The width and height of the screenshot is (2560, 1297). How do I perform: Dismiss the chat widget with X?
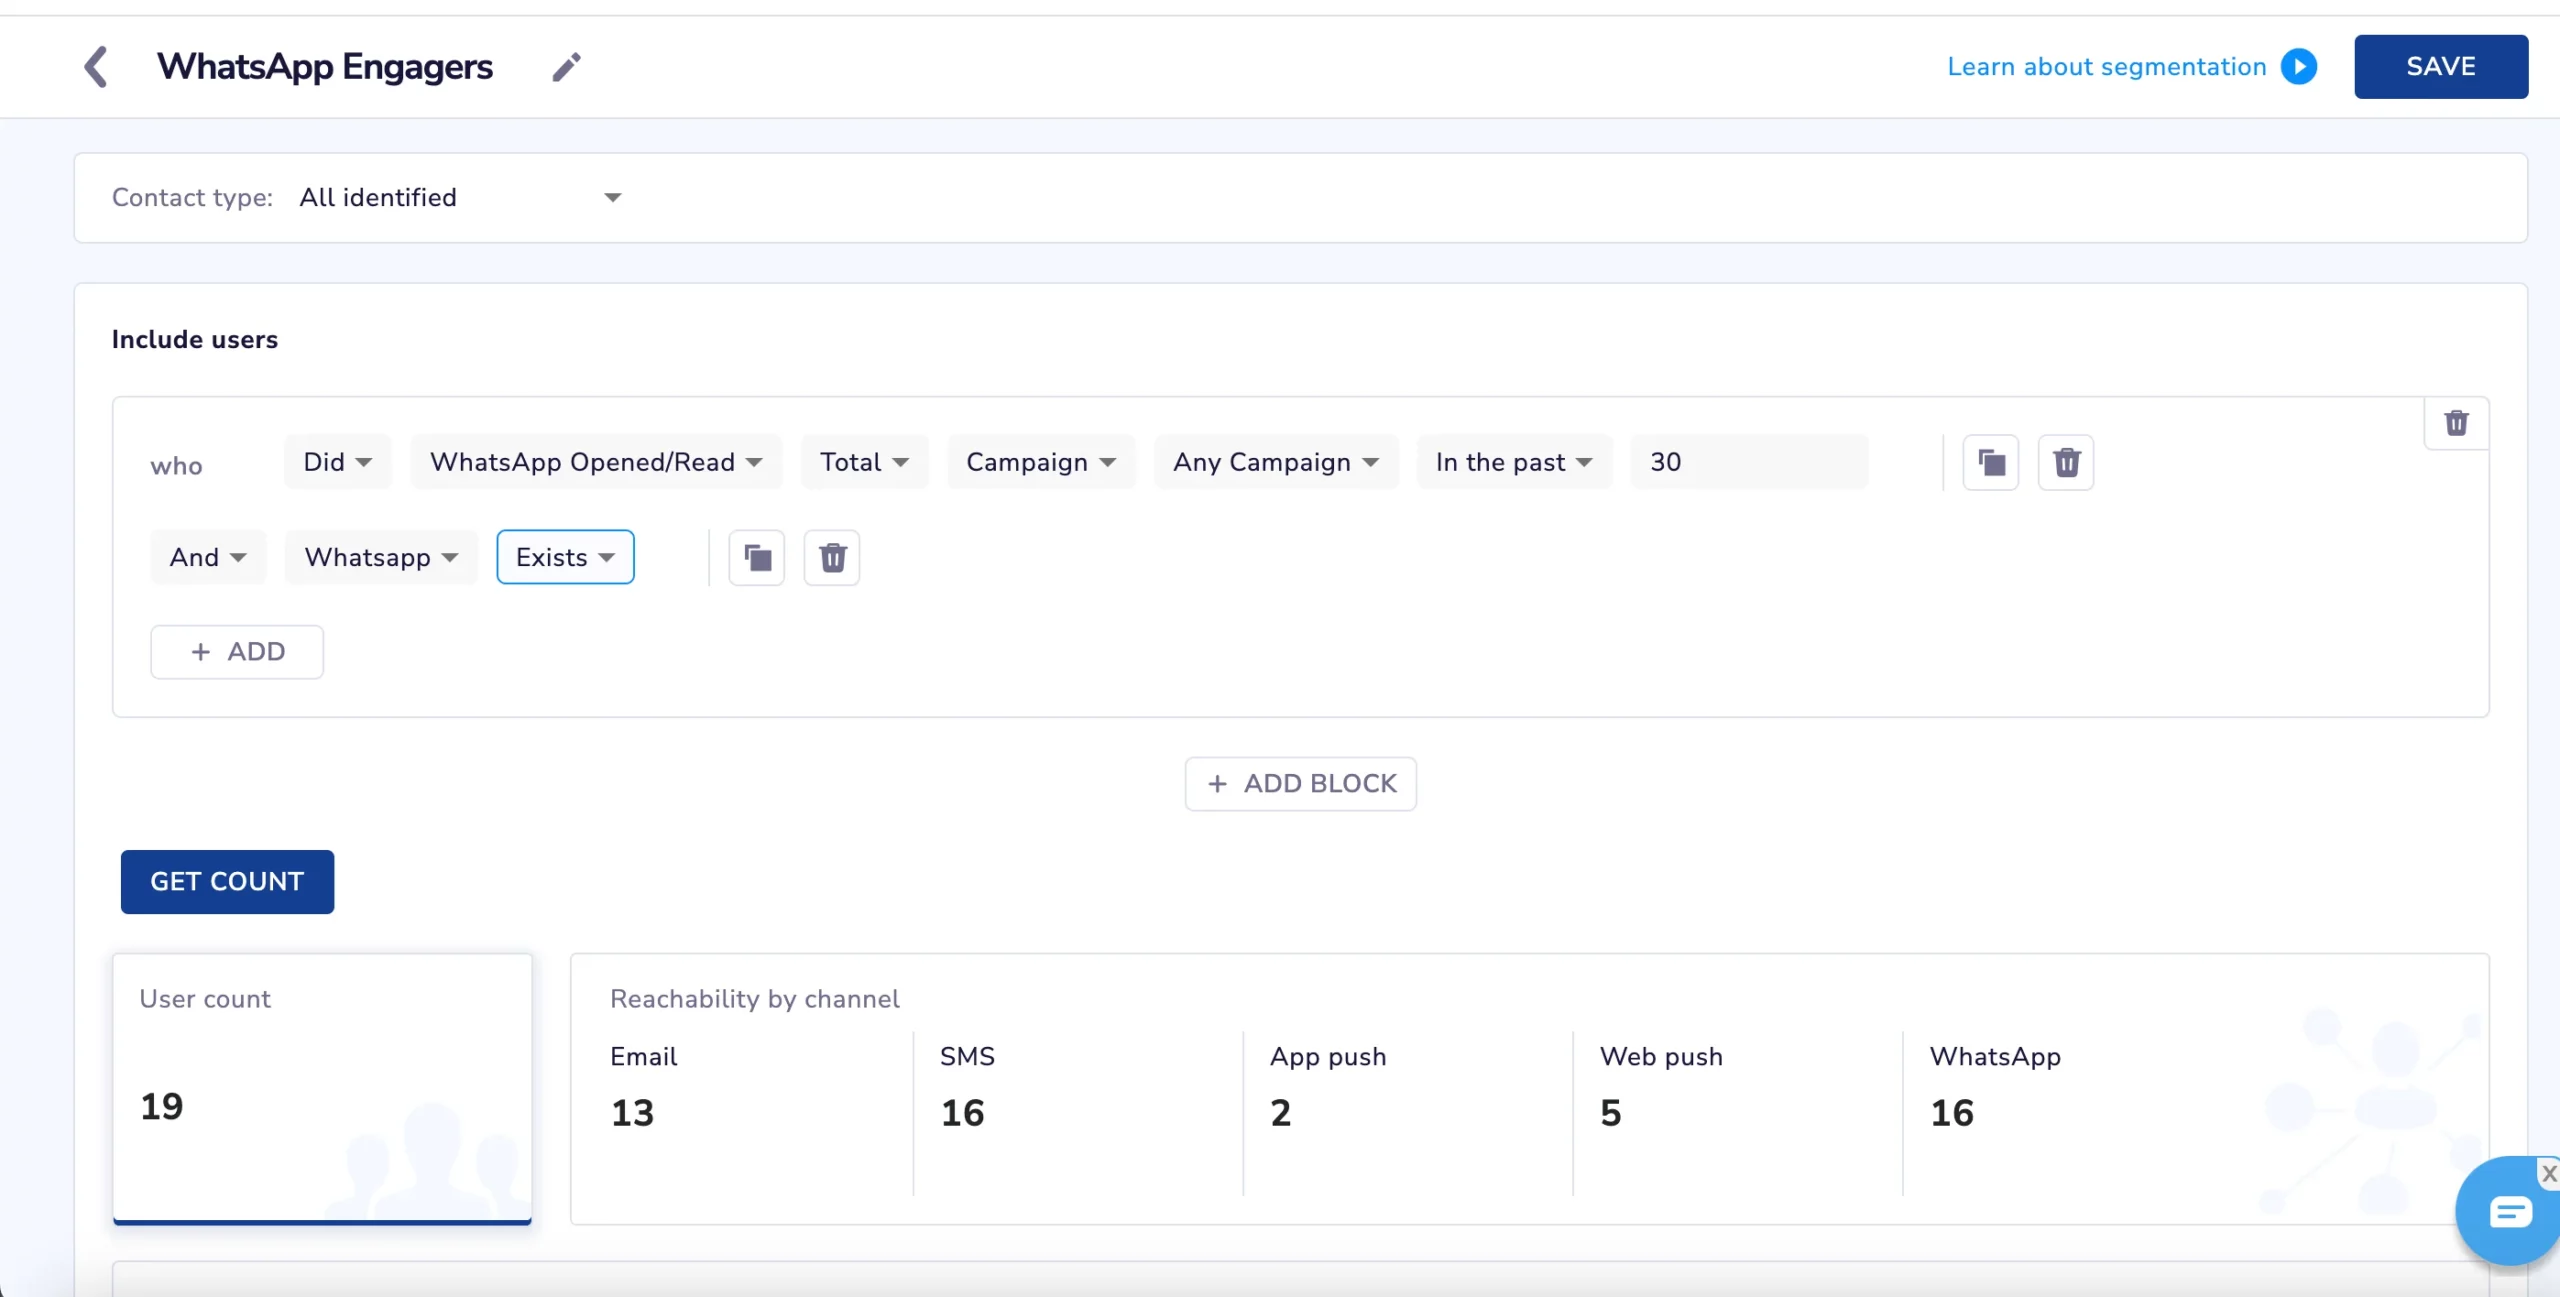[x=2549, y=1173]
